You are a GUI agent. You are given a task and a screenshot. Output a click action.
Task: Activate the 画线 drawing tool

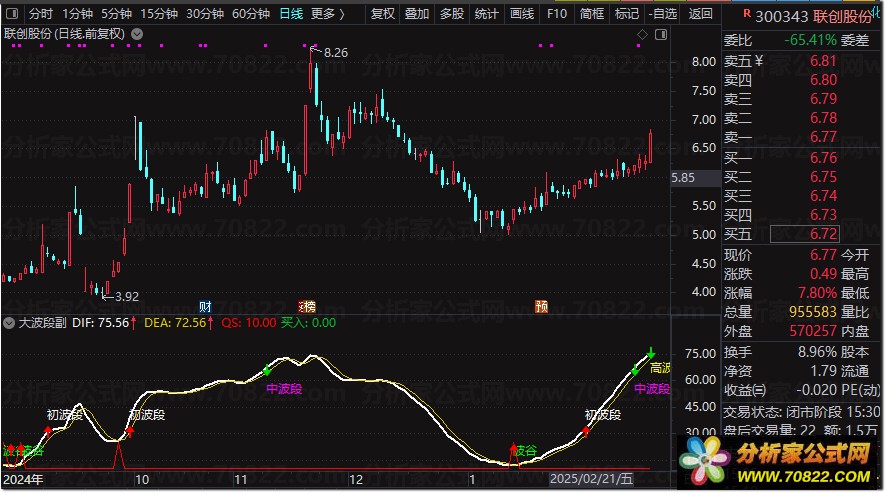coord(522,14)
